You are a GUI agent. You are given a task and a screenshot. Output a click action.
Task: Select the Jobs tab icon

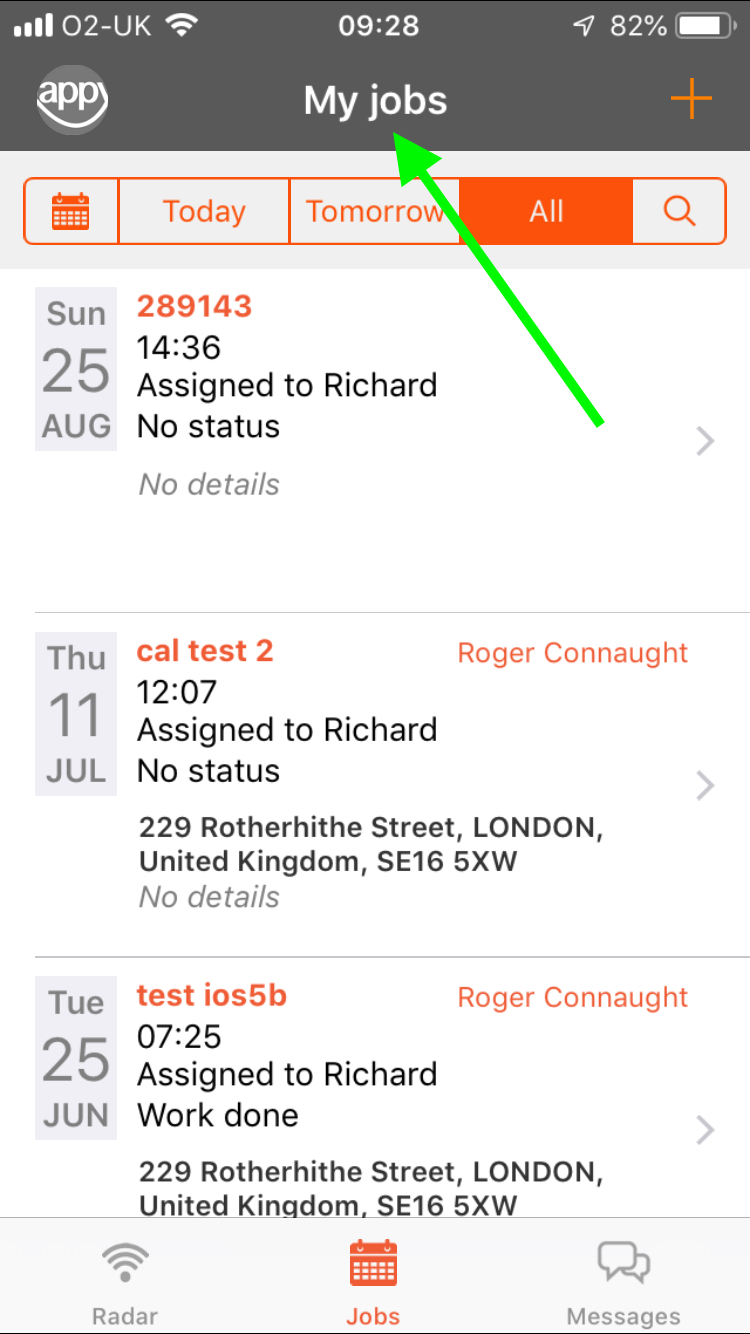(x=374, y=1263)
